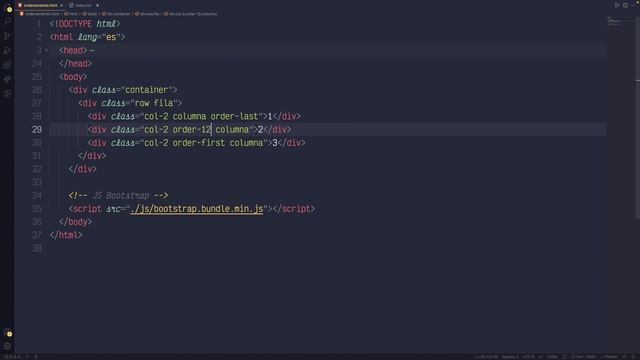
Task: Click the Prettier status bar entry
Action: [609, 357]
